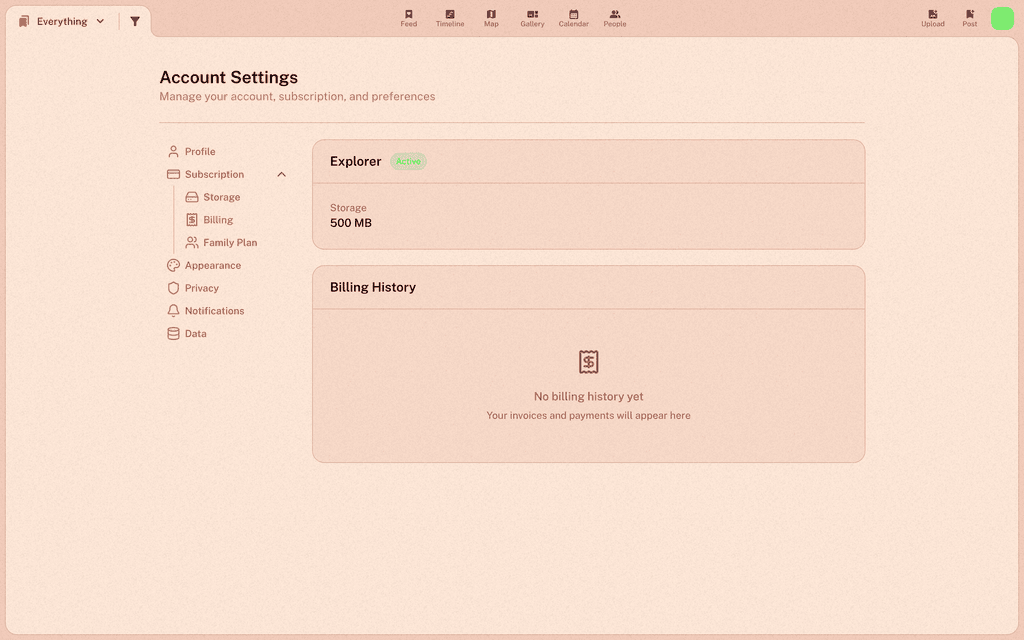The width and height of the screenshot is (1024, 640).
Task: Open the Map view
Action: pyautogui.click(x=491, y=18)
